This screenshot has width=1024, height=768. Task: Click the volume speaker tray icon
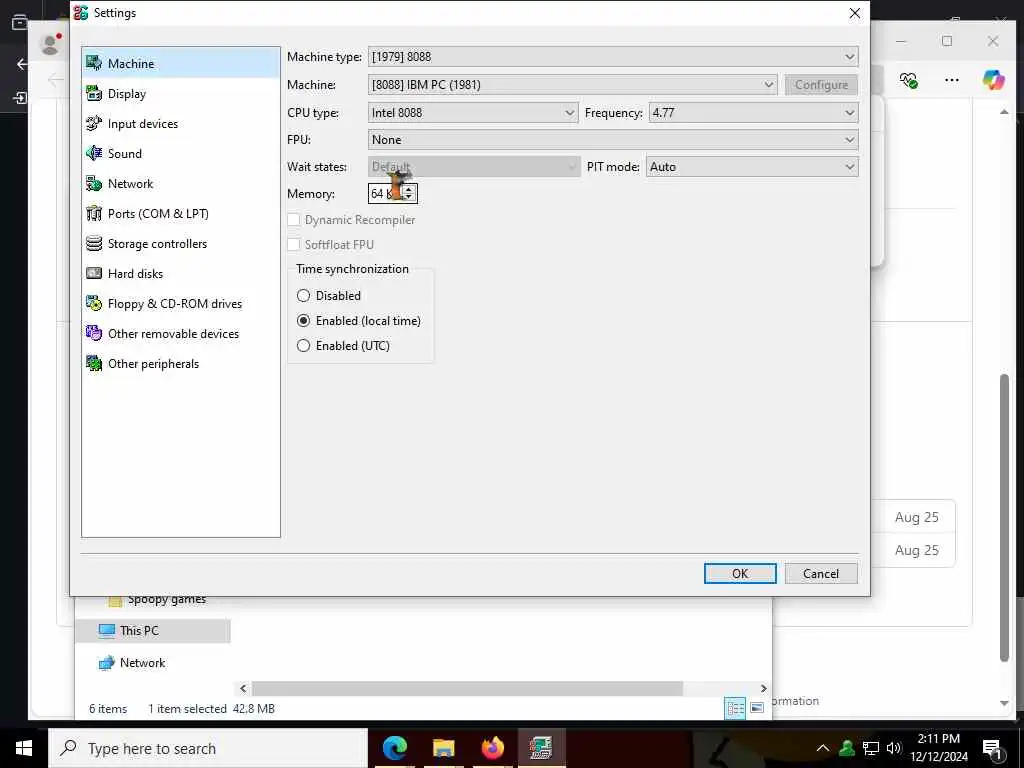pyautogui.click(x=893, y=748)
